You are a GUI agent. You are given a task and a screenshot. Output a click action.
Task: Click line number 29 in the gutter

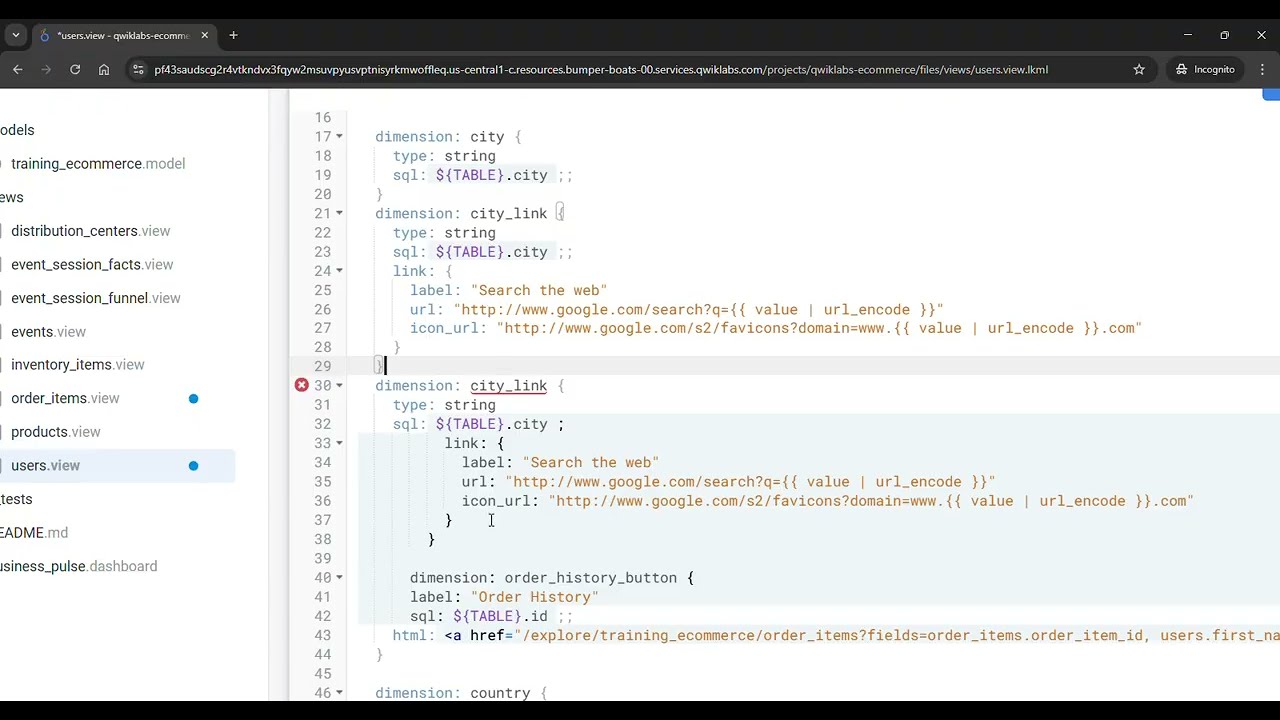[x=322, y=366]
